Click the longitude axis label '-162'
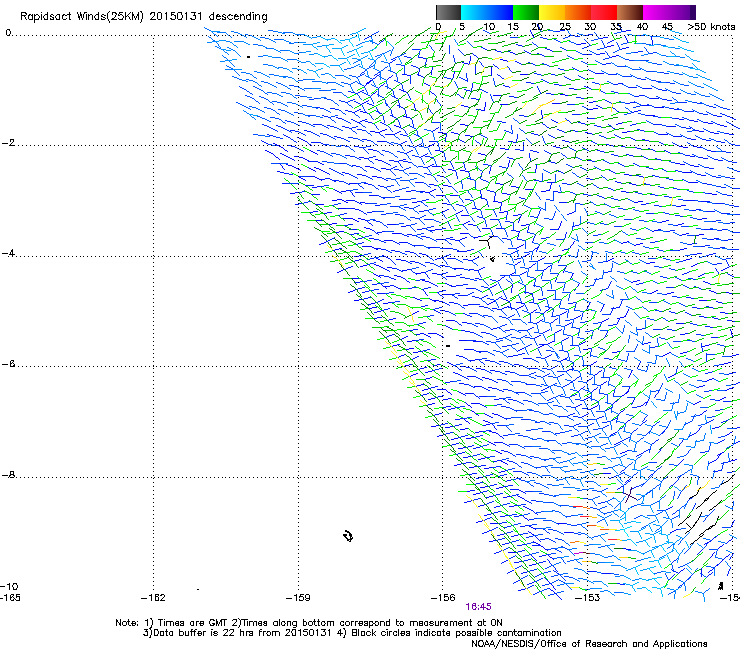The image size is (740, 650). 153,598
